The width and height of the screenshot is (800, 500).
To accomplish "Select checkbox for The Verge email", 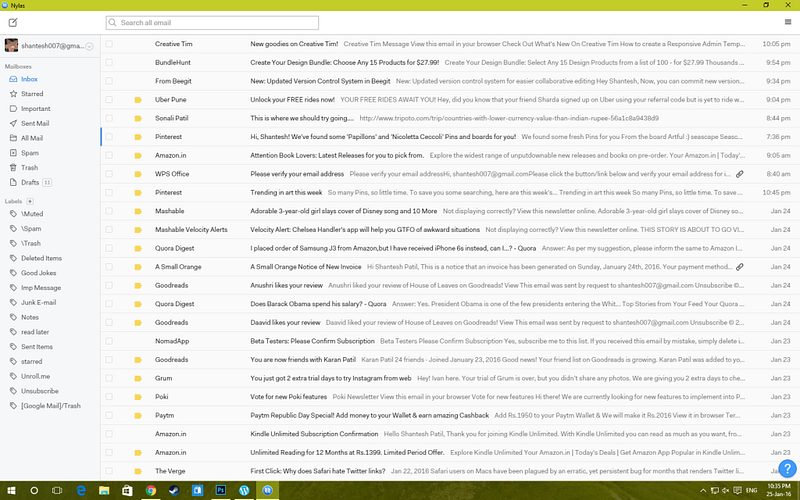I will [x=109, y=471].
